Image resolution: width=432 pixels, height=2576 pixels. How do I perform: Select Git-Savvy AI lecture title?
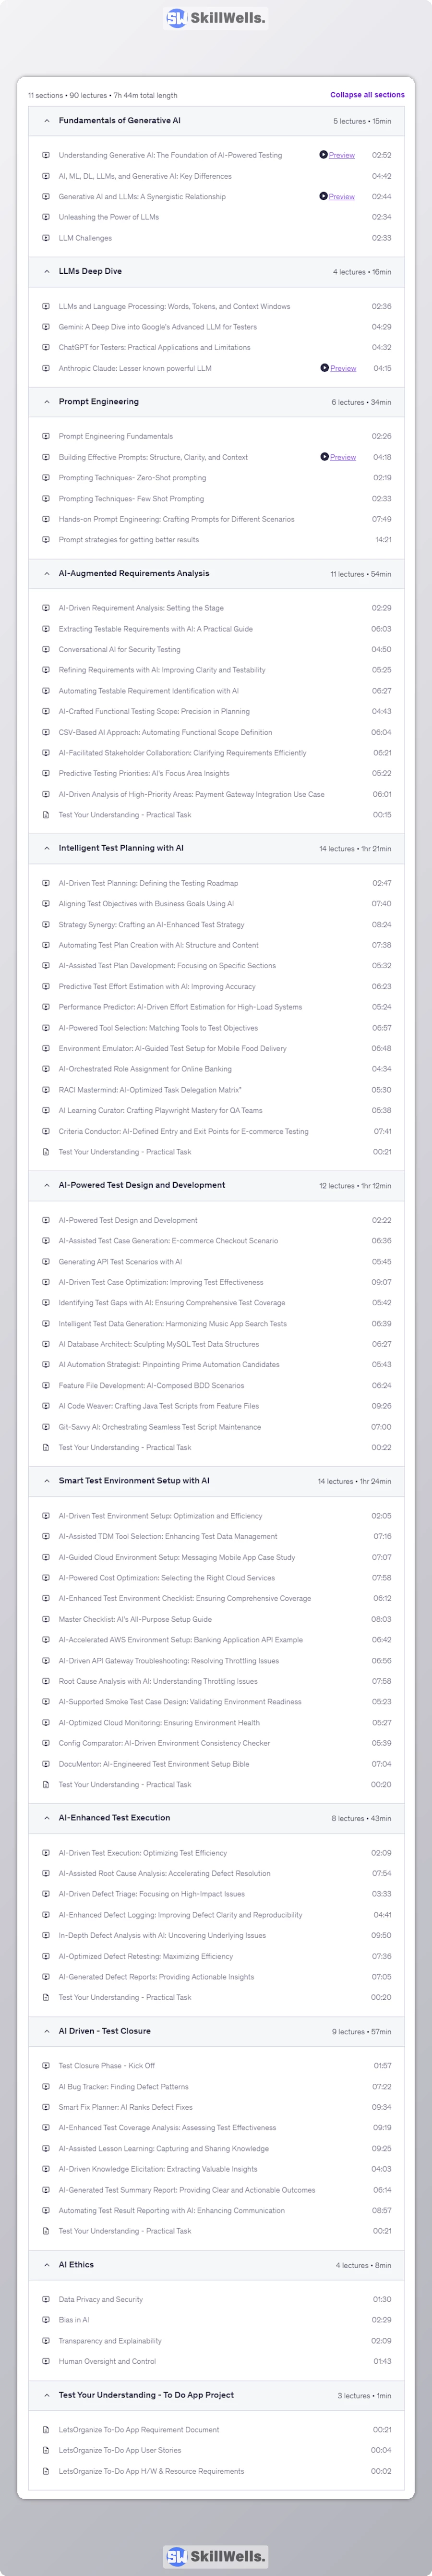click(x=159, y=1427)
